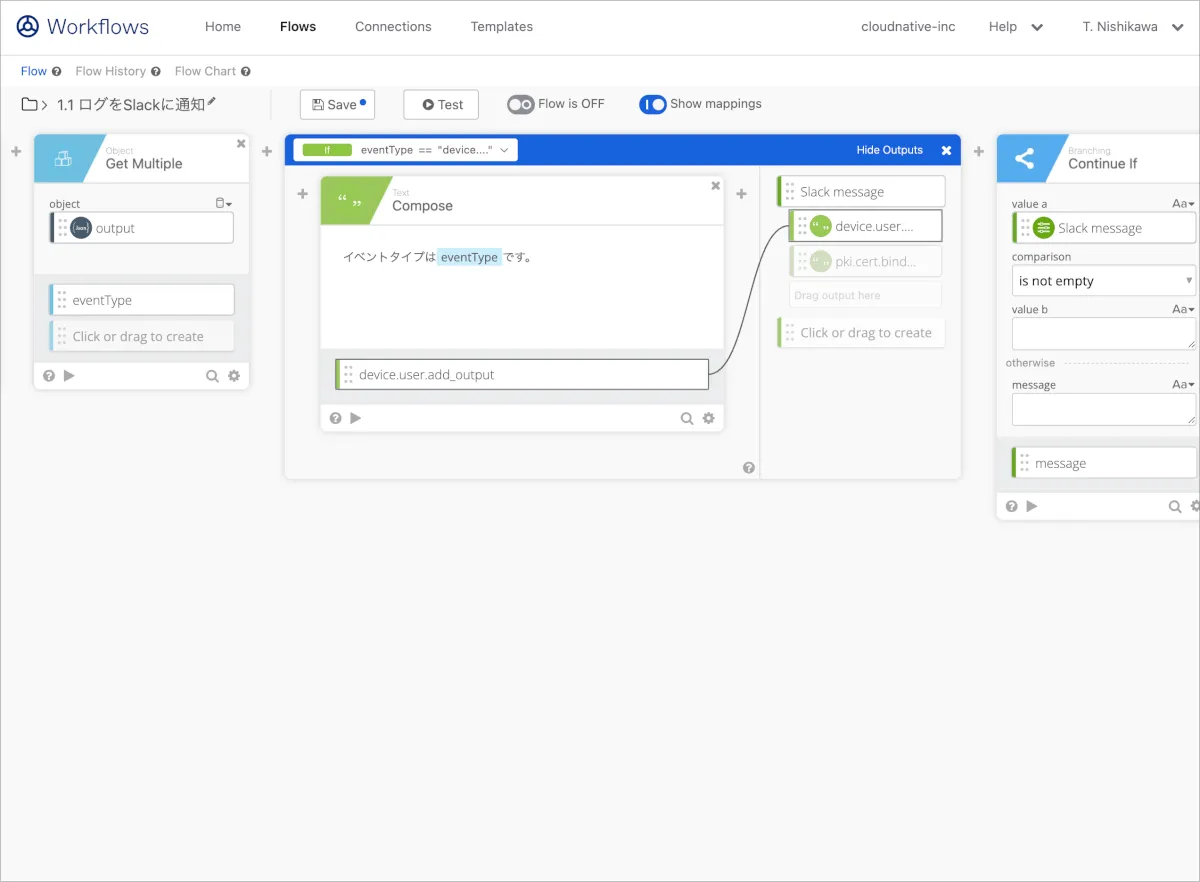Click the folder icon beside flow name
This screenshot has width=1200, height=882.
[29, 105]
